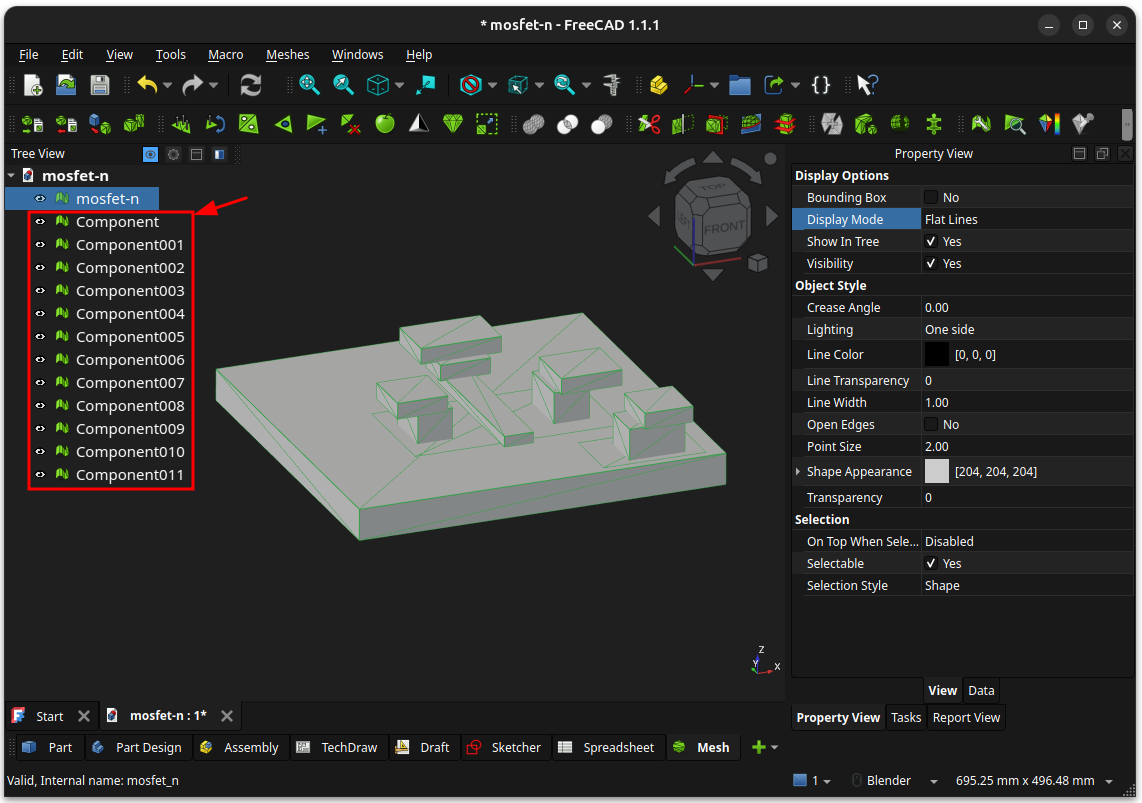Screen dimensions: 1142x803
Task: Open the Shape Appearance gray swatch
Action: [x=937, y=472]
